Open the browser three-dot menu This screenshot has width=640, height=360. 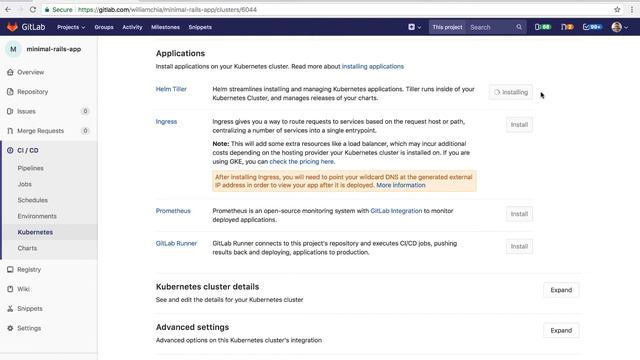click(x=632, y=9)
